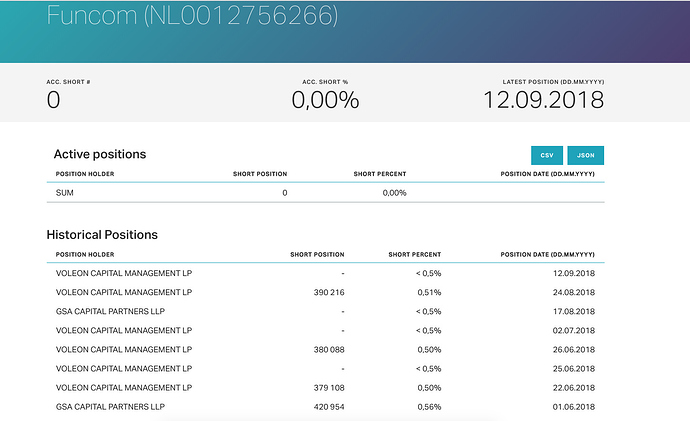Select GSA Capital Partners holder dated 17.08.2018
The width and height of the screenshot is (690, 421).
[x=110, y=311]
